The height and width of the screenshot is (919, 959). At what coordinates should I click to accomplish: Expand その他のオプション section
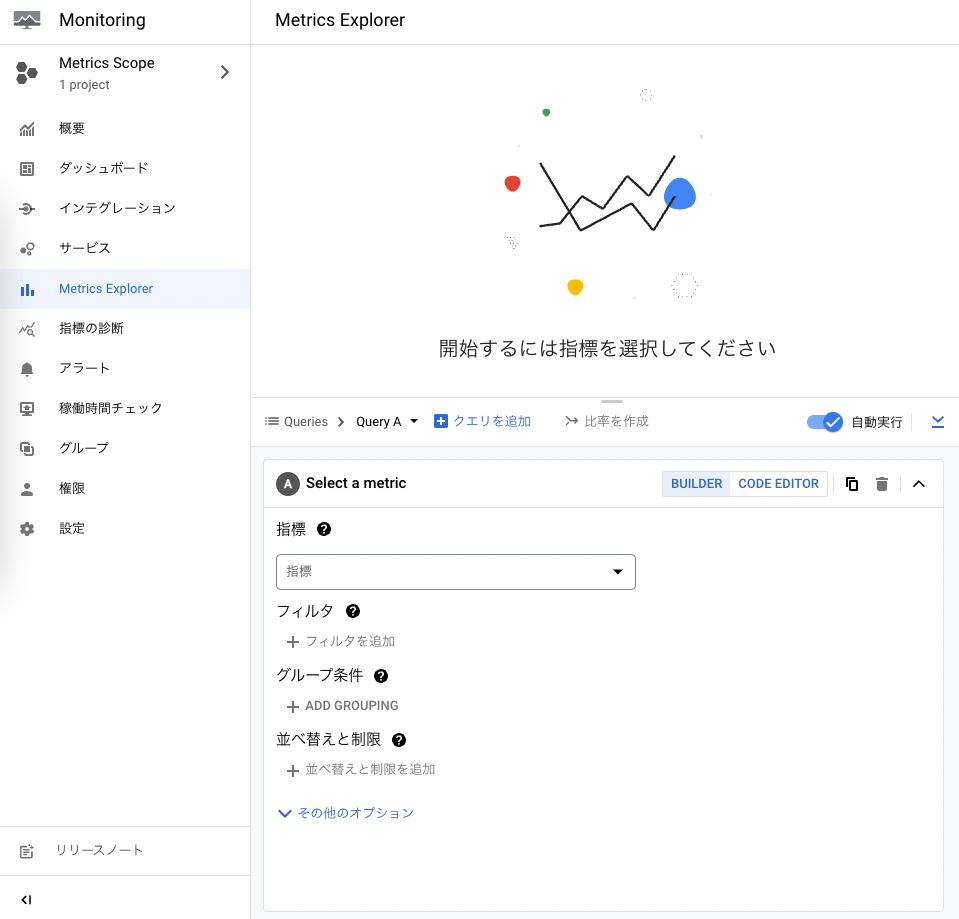346,813
